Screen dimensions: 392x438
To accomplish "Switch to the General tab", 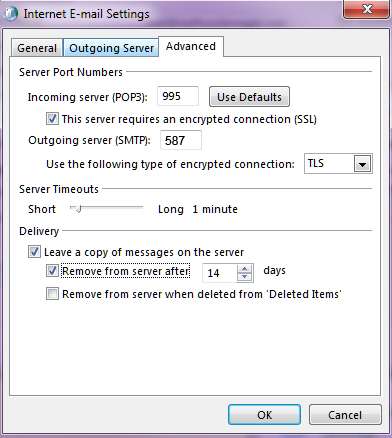I will [x=37, y=48].
